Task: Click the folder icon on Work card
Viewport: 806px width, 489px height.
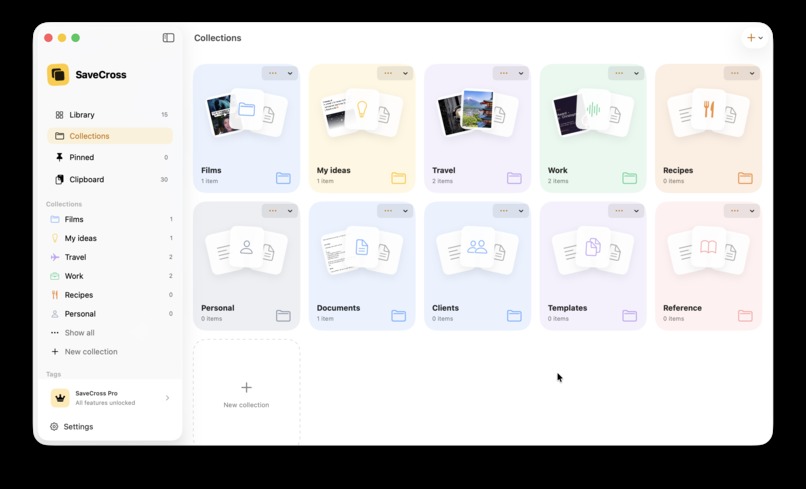Action: tap(630, 178)
